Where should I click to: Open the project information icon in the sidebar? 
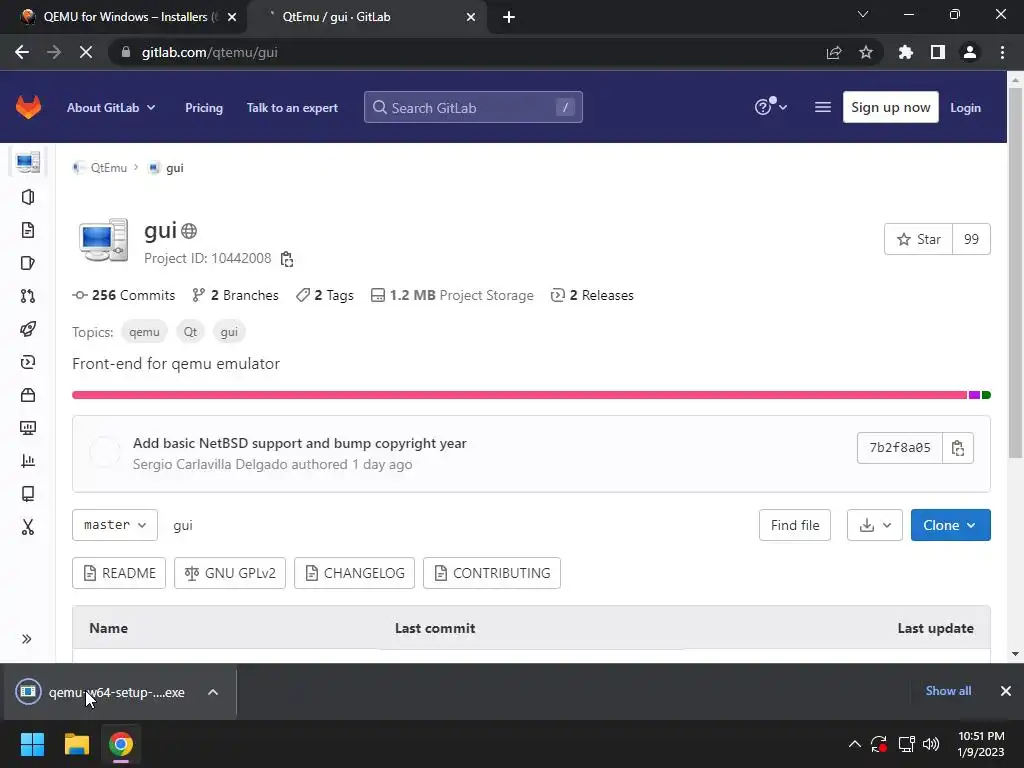pyautogui.click(x=27, y=197)
